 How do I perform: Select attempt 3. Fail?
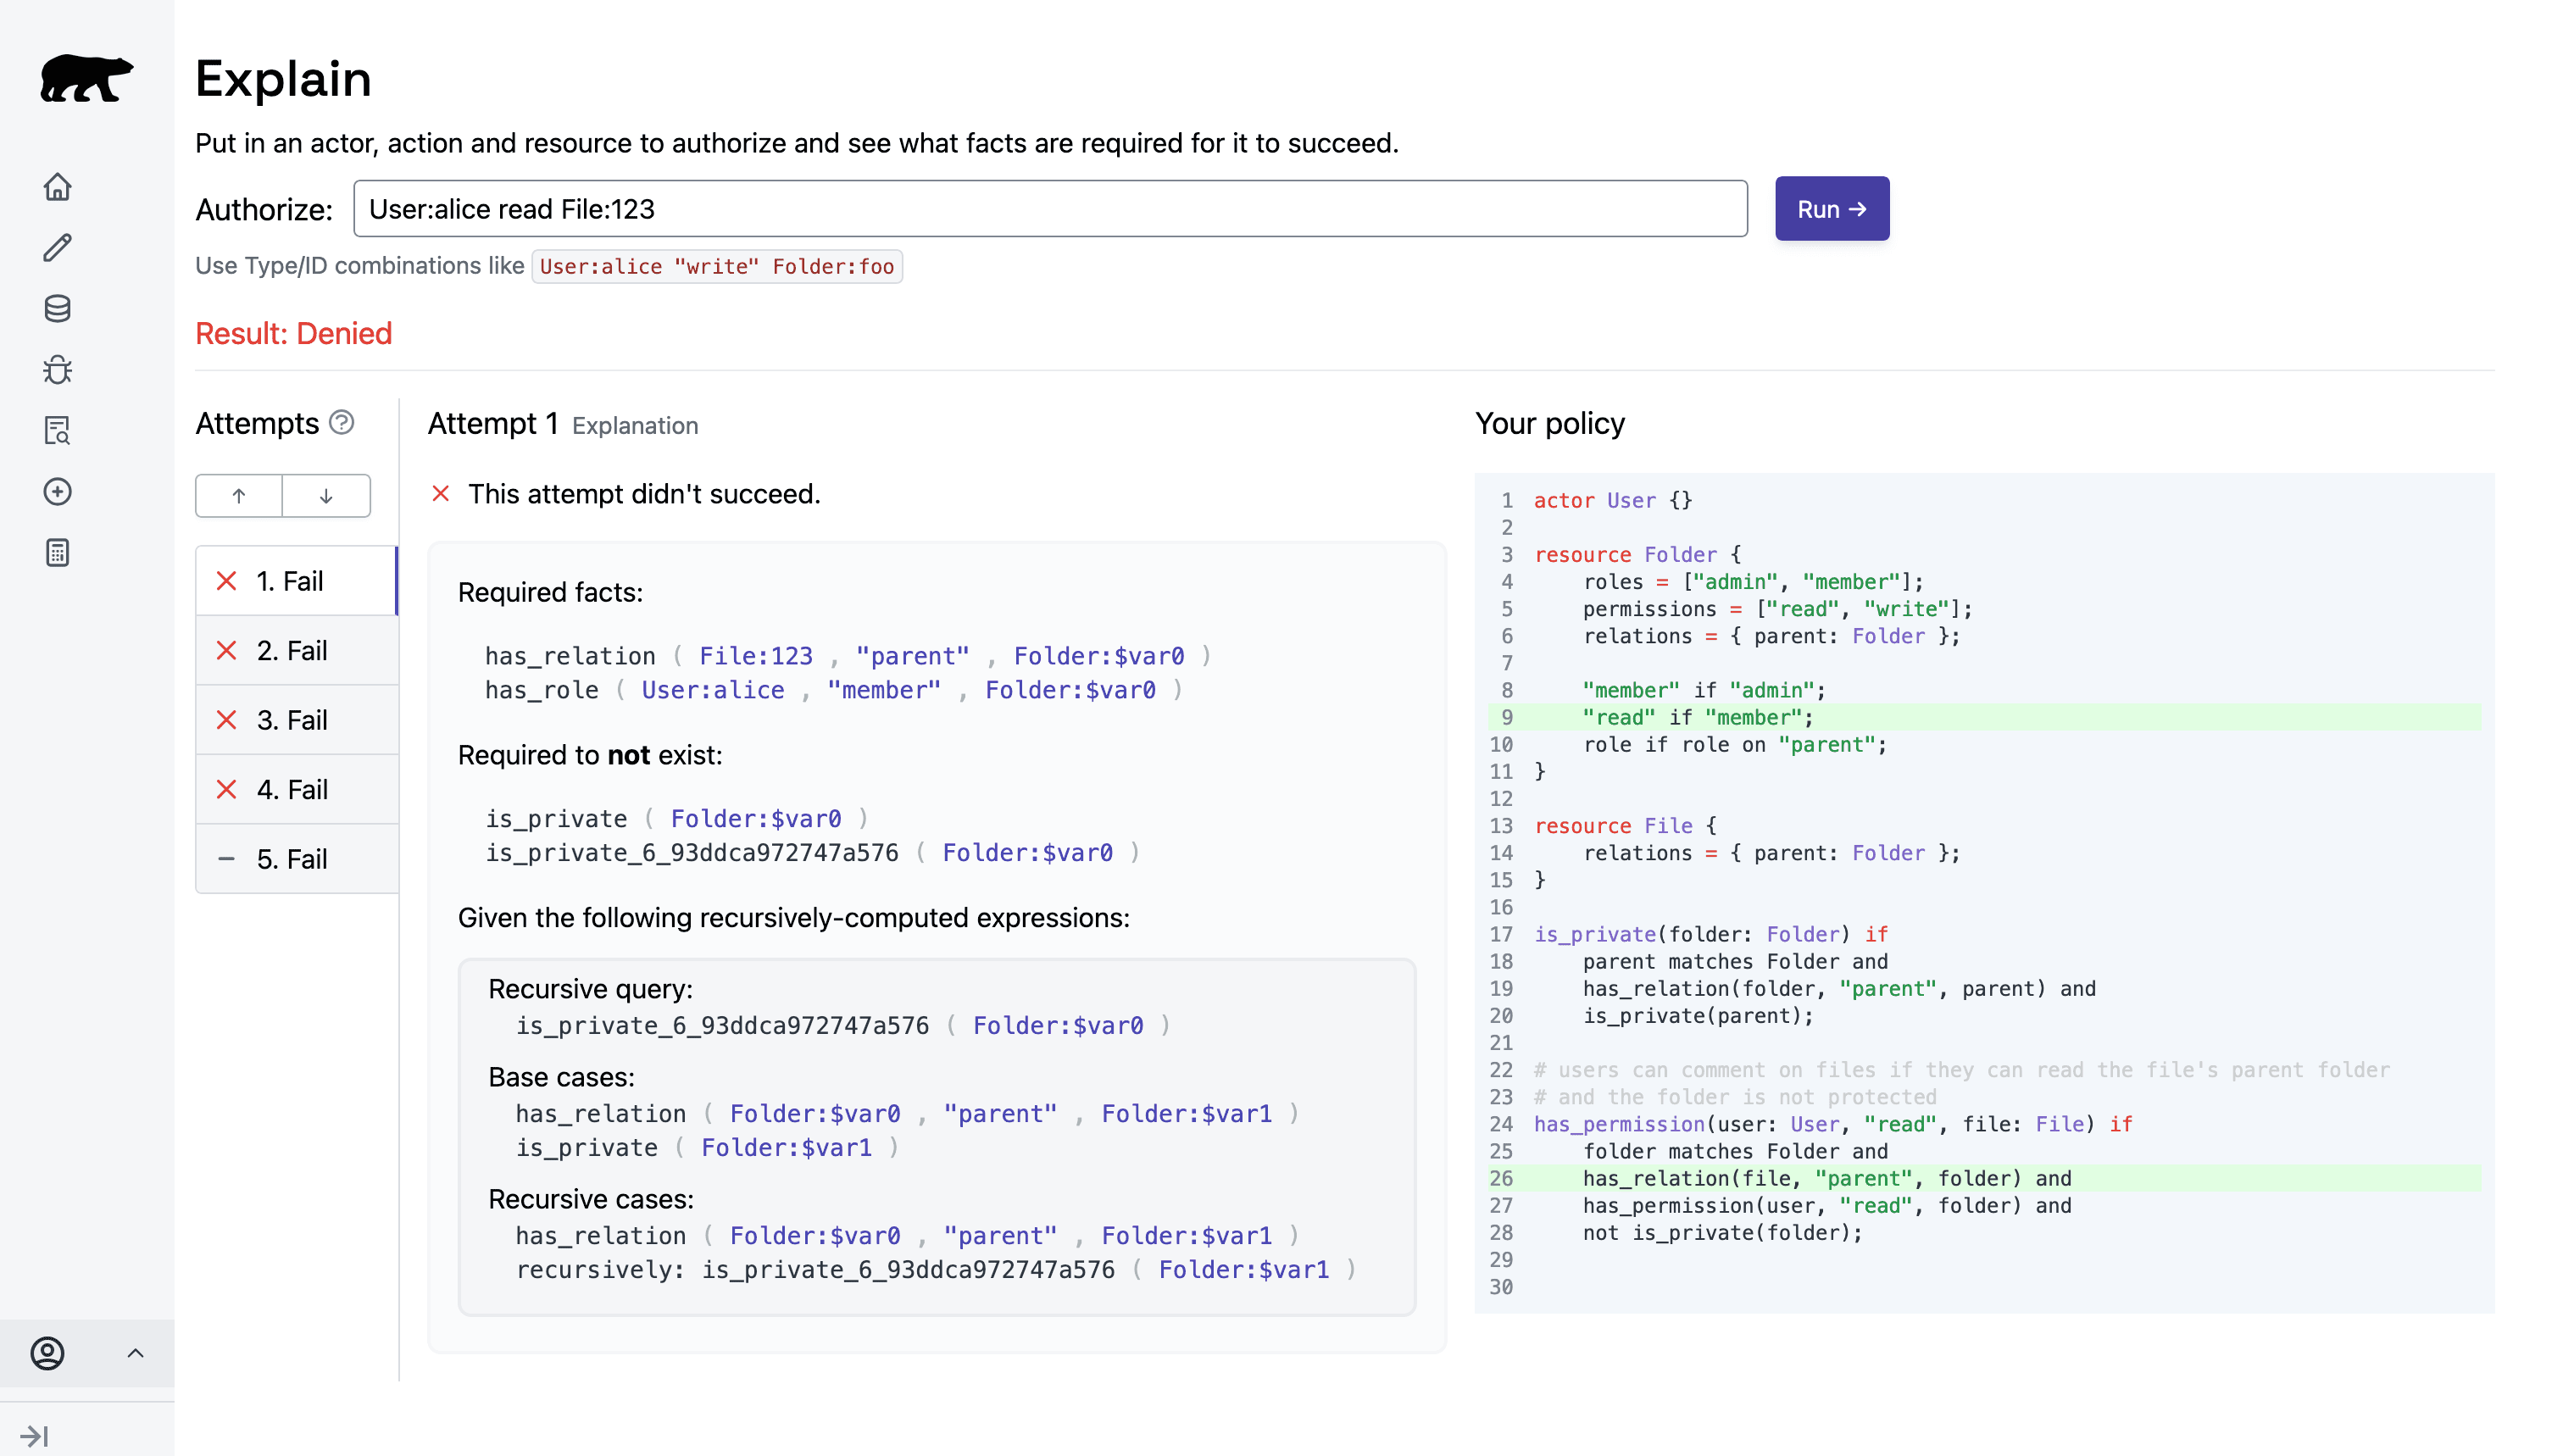click(296, 720)
